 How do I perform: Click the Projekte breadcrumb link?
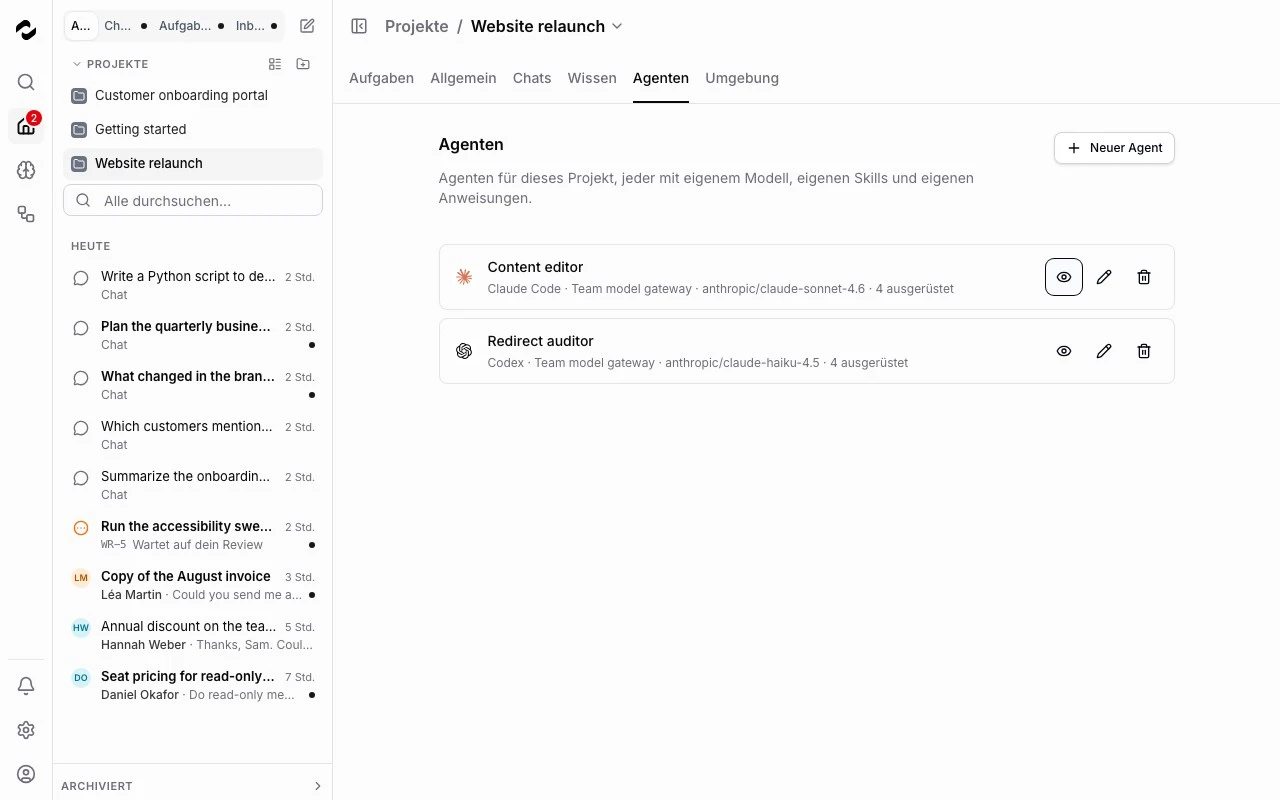416,26
